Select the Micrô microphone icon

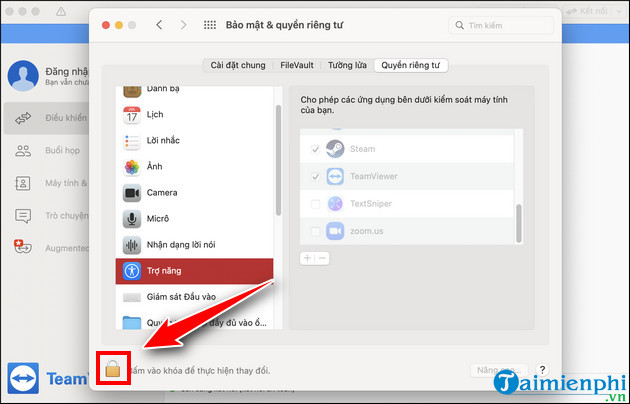132,219
